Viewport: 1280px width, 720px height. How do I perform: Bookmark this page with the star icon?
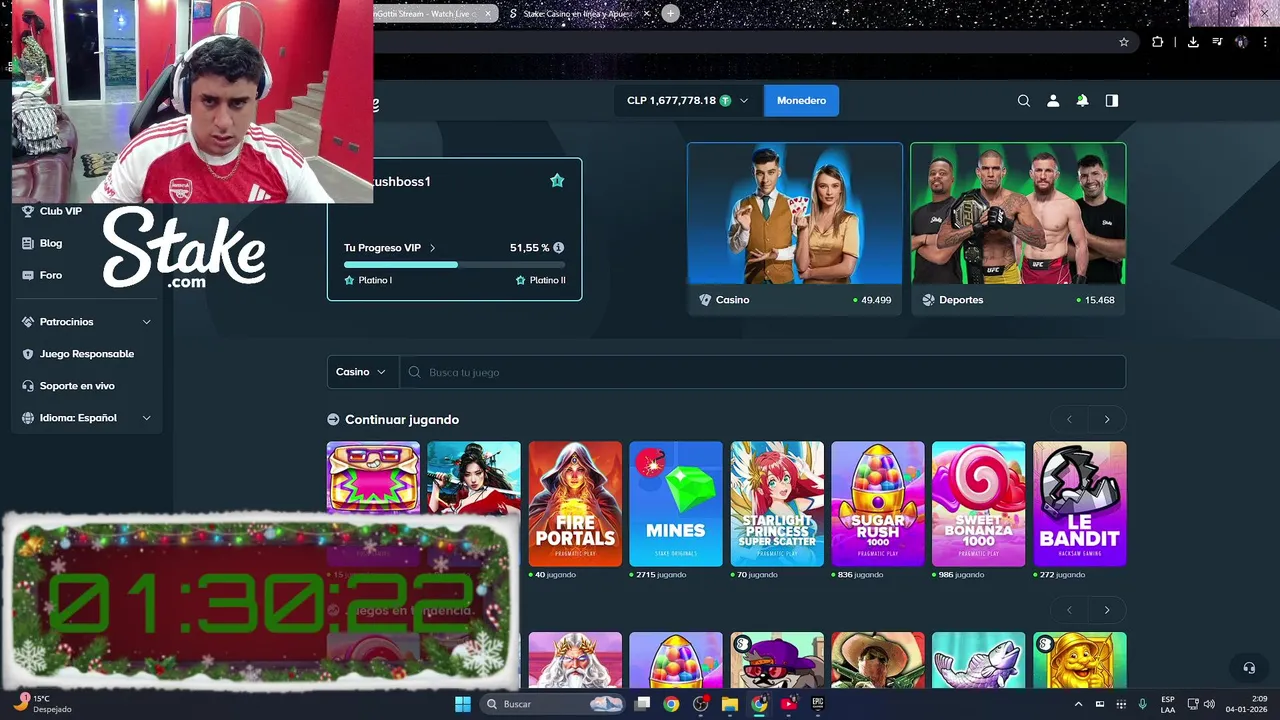1124,42
